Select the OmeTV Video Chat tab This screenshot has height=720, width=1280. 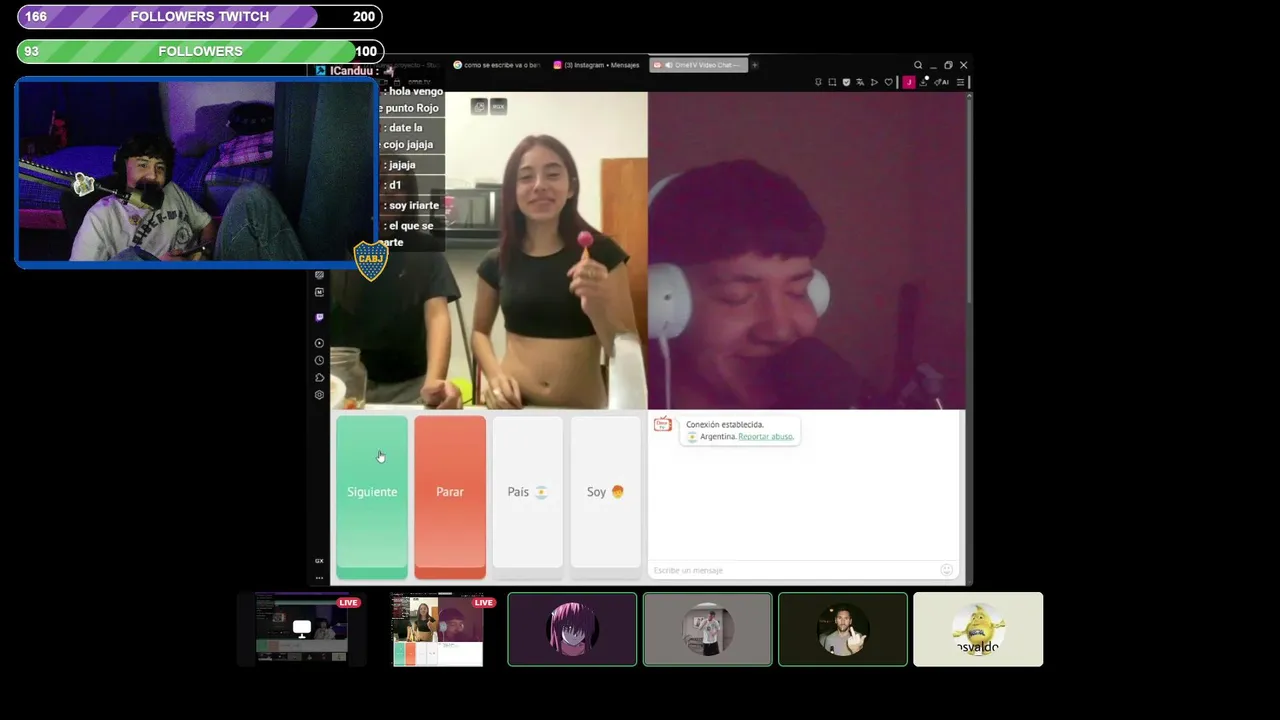tap(697, 65)
